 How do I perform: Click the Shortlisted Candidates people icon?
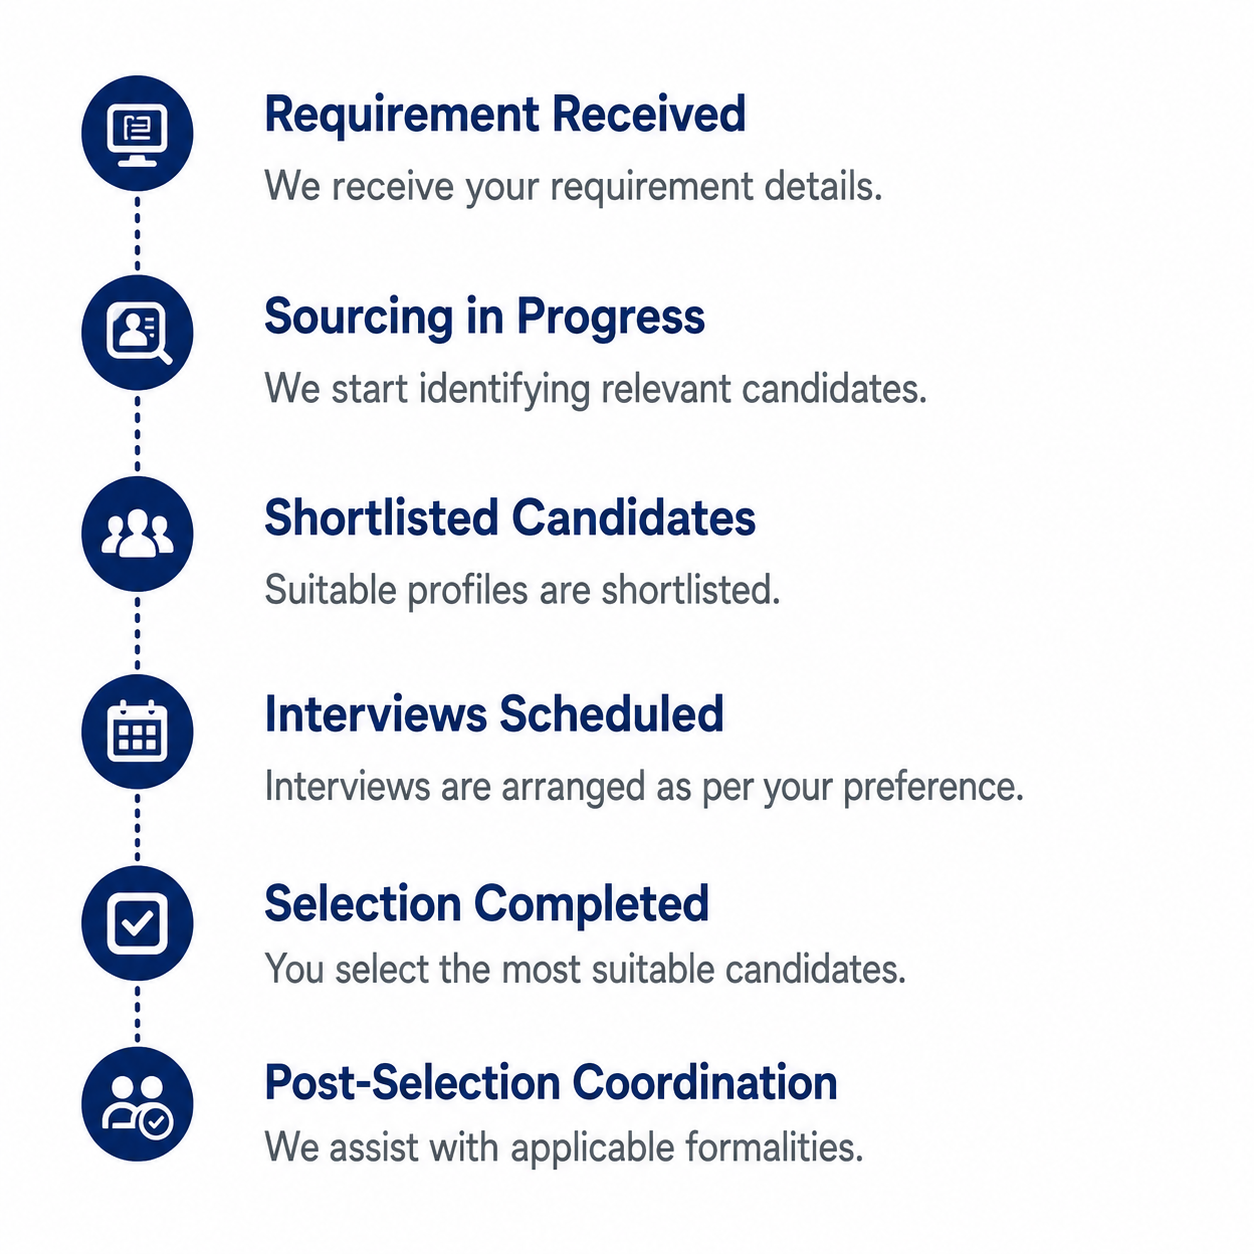(x=137, y=533)
